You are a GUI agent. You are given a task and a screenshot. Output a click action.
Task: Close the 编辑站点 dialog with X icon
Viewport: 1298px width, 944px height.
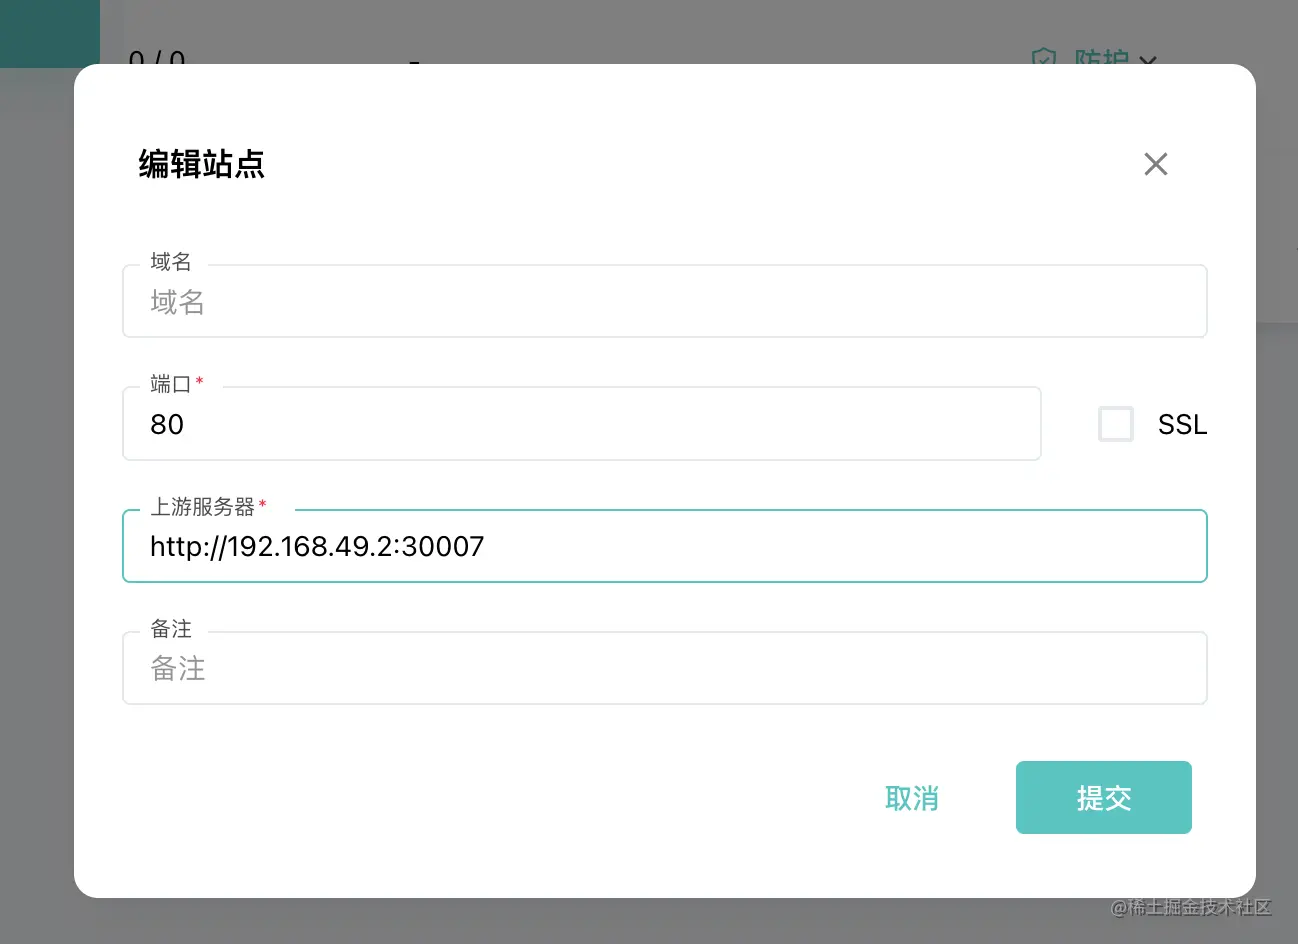pos(1155,164)
